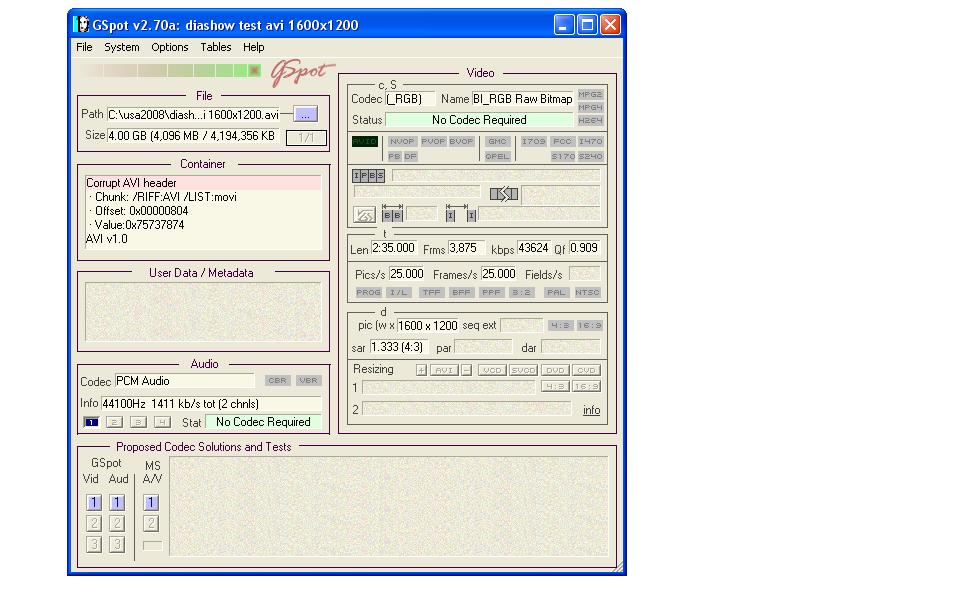Click the colored progress bar at top
This screenshot has width=960, height=600.
170,71
